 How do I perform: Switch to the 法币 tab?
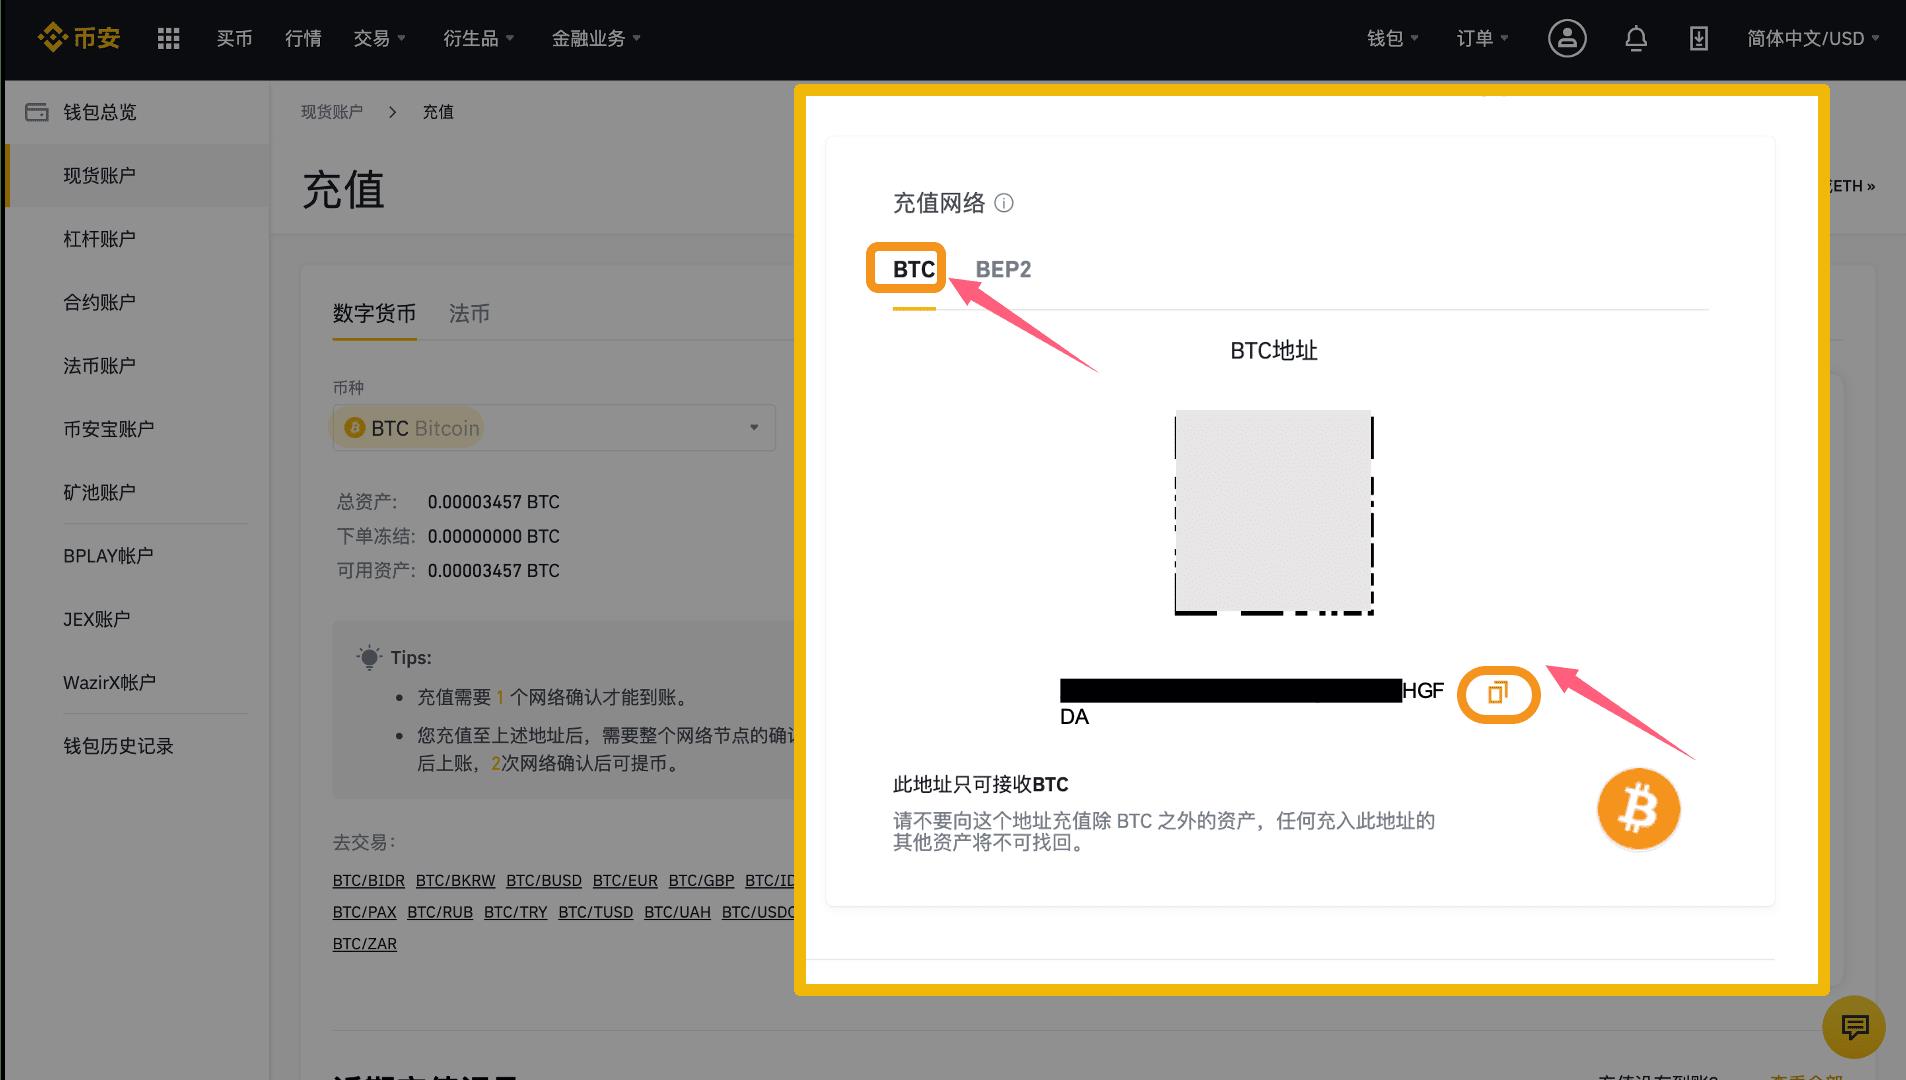(469, 313)
